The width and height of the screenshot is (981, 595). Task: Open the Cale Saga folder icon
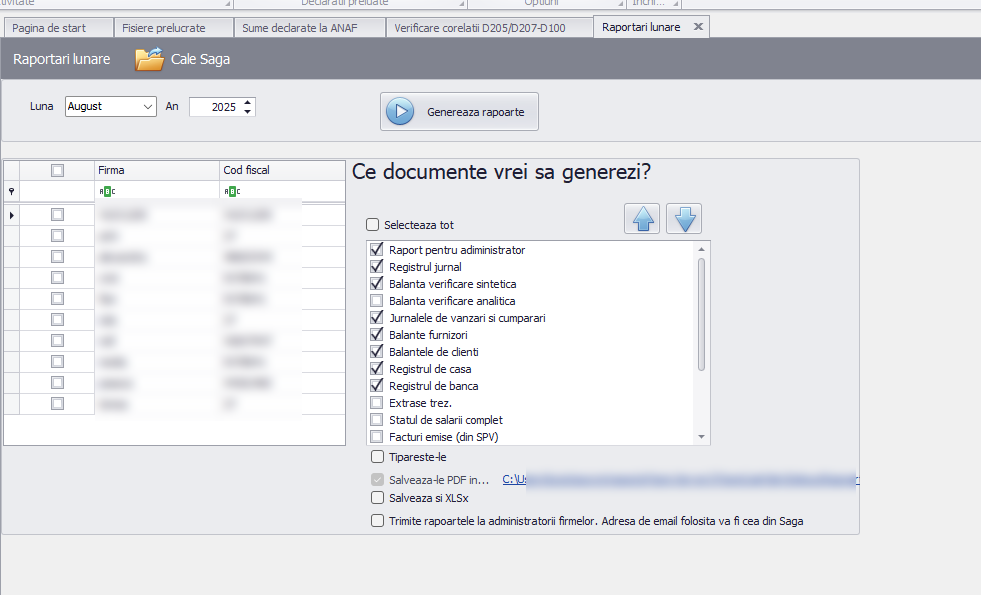point(149,60)
